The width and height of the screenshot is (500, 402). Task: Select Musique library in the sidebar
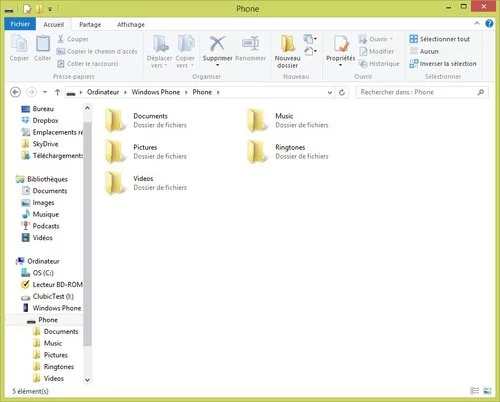click(40, 214)
